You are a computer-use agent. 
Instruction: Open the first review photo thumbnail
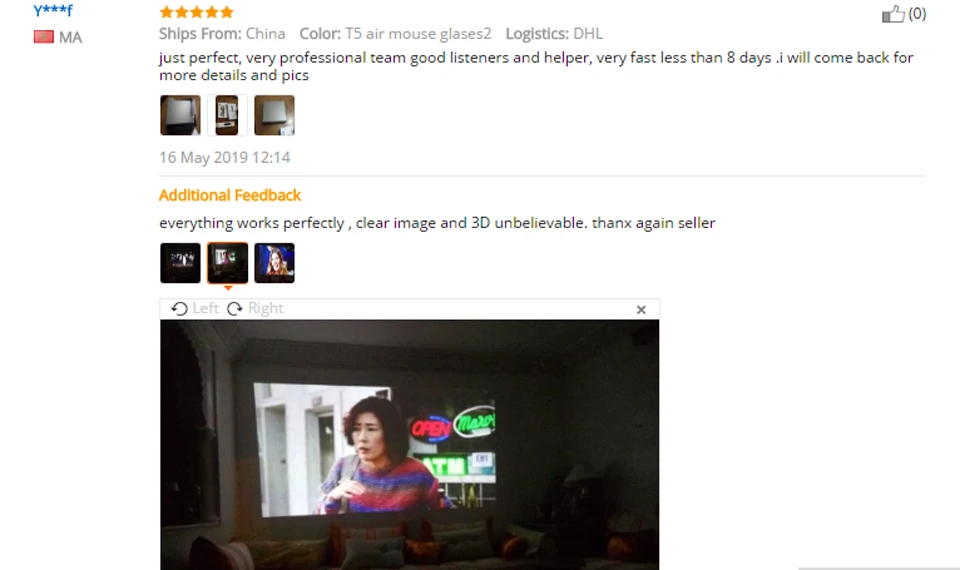[x=180, y=115]
